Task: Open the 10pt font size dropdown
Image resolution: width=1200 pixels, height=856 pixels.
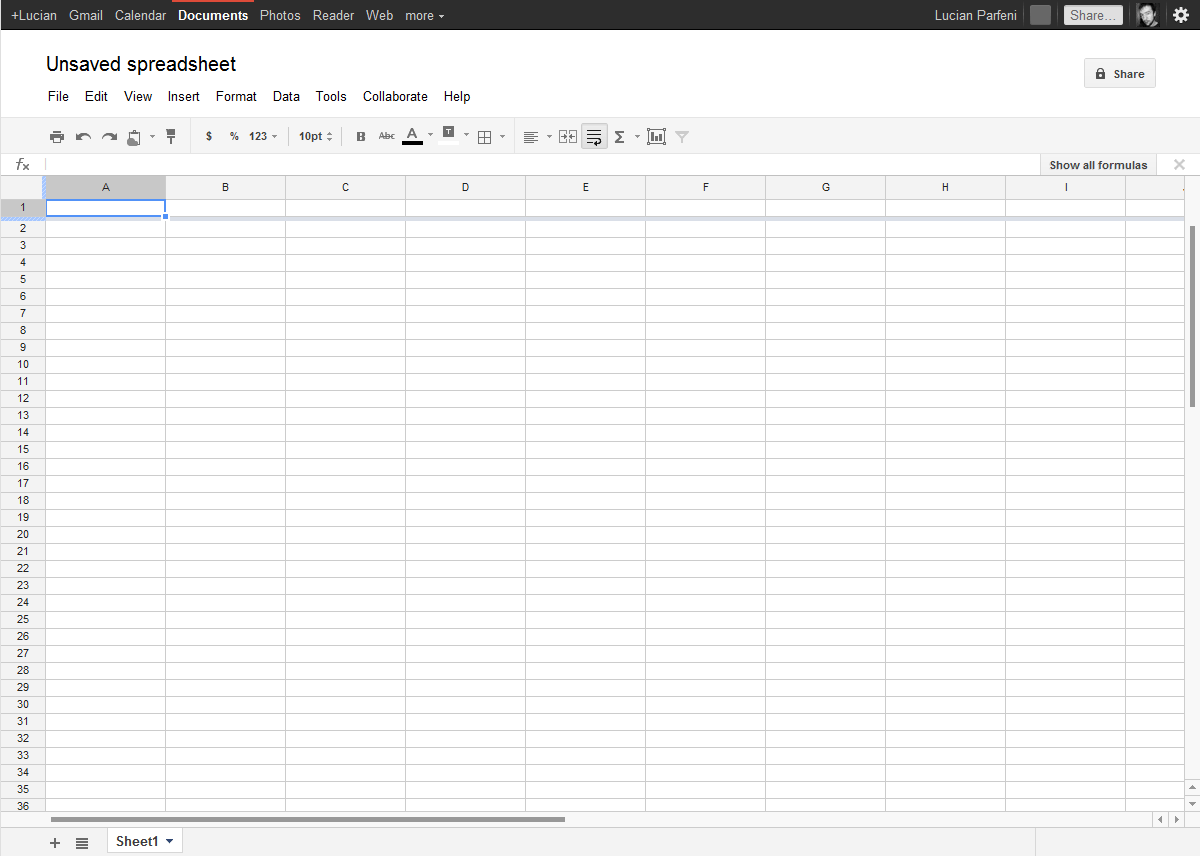Action: coord(315,137)
